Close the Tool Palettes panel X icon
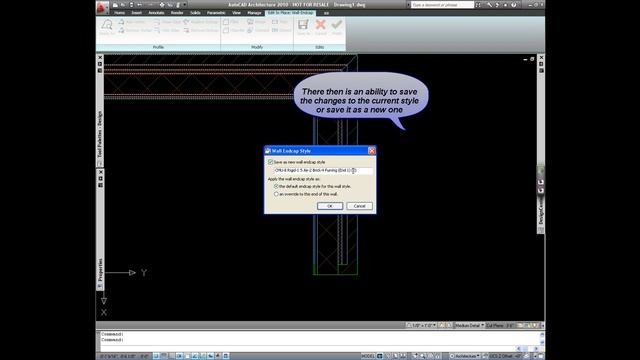This screenshot has height=360, width=640. pos(100,58)
